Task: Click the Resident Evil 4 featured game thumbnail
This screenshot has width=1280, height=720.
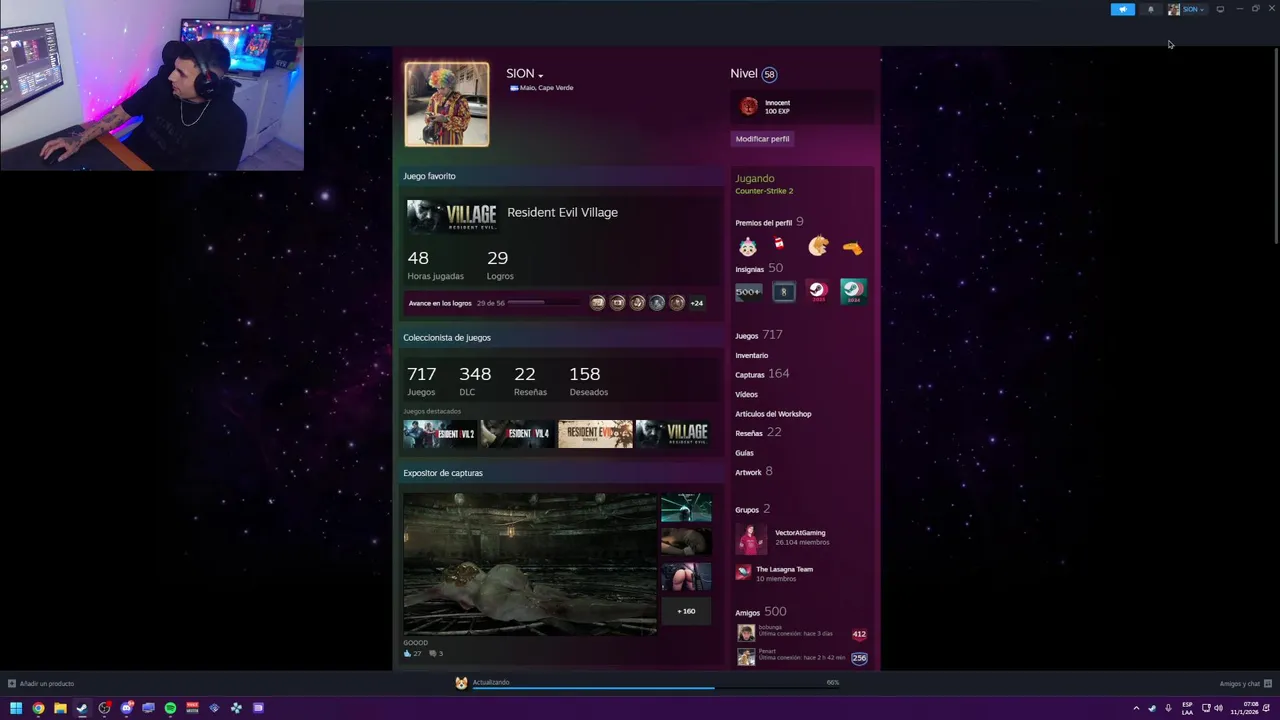Action: pyautogui.click(x=517, y=434)
